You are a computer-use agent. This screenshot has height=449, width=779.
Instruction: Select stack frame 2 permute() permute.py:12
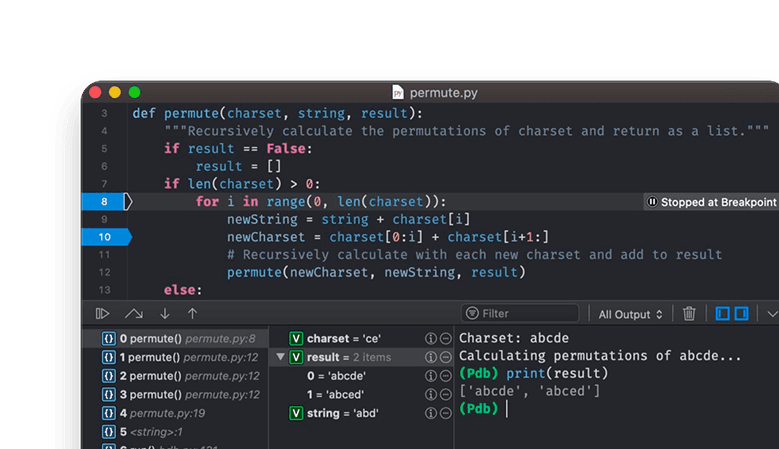pyautogui.click(x=175, y=376)
